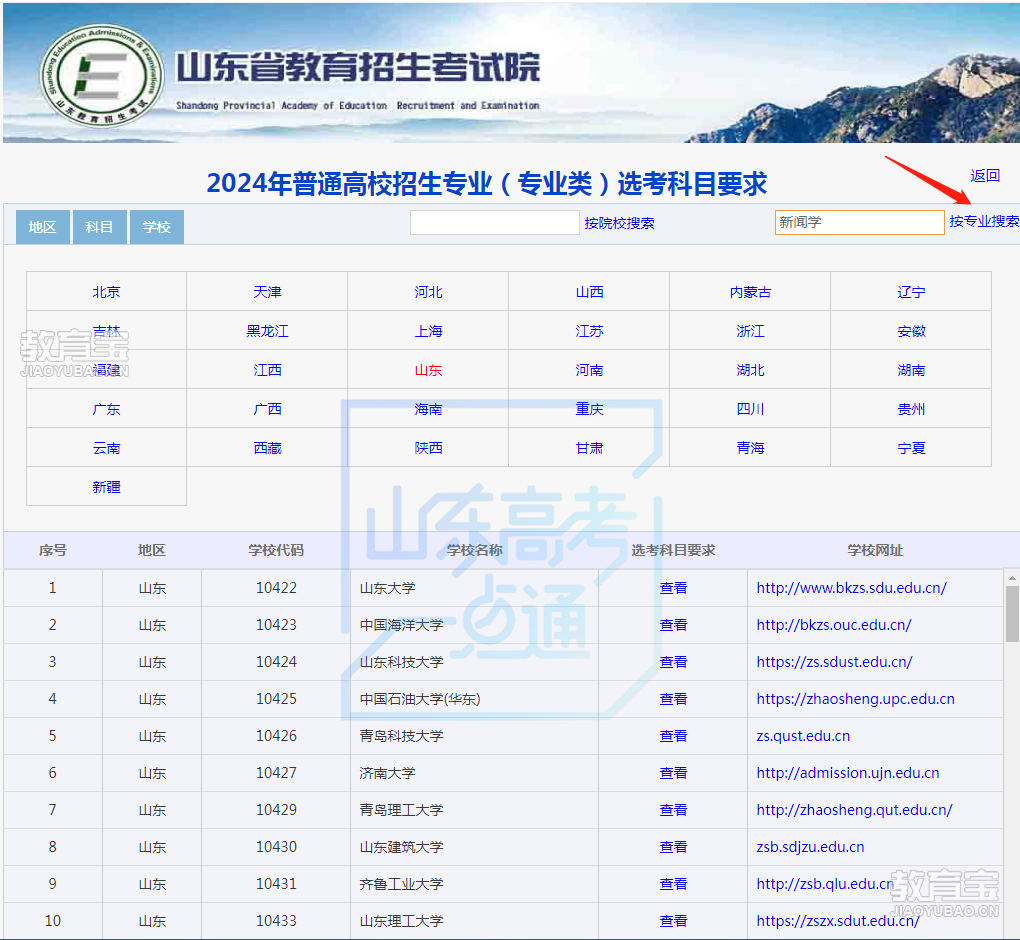Image resolution: width=1020 pixels, height=940 pixels.
Task: Select the highlighted 山东 region
Action: tap(428, 370)
